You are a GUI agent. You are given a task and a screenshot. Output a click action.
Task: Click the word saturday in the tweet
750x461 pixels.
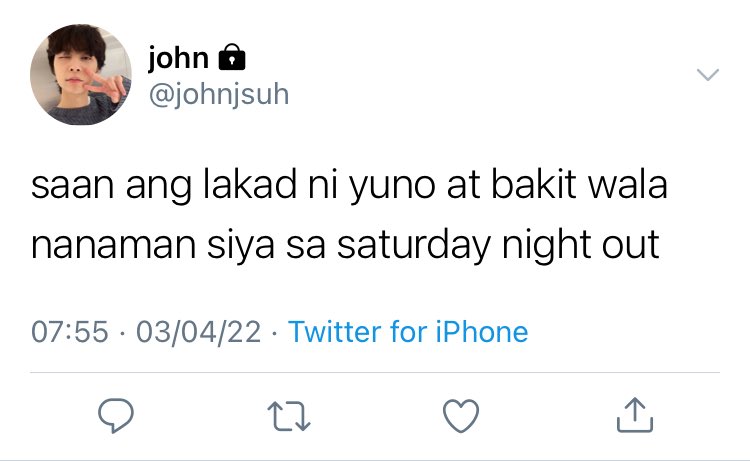(x=414, y=245)
